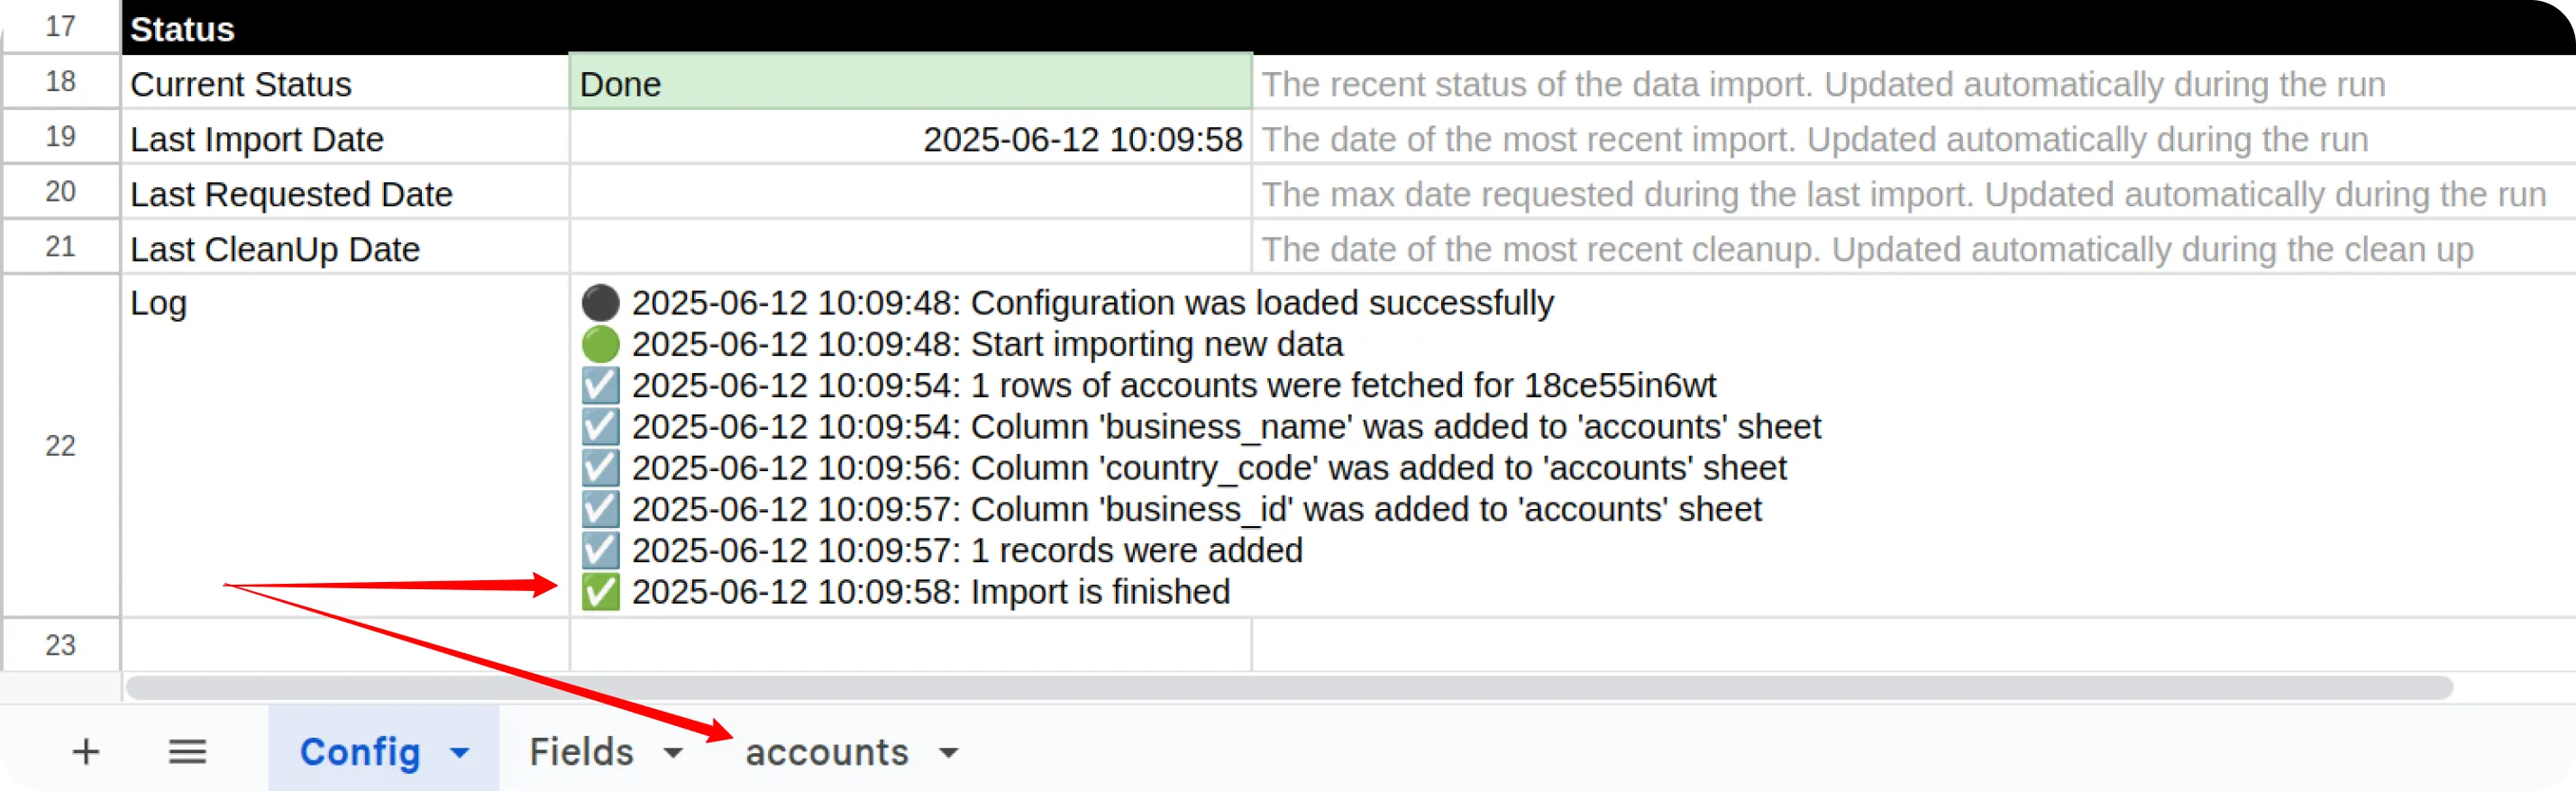
Task: Select row 19 header
Action: coord(61,137)
